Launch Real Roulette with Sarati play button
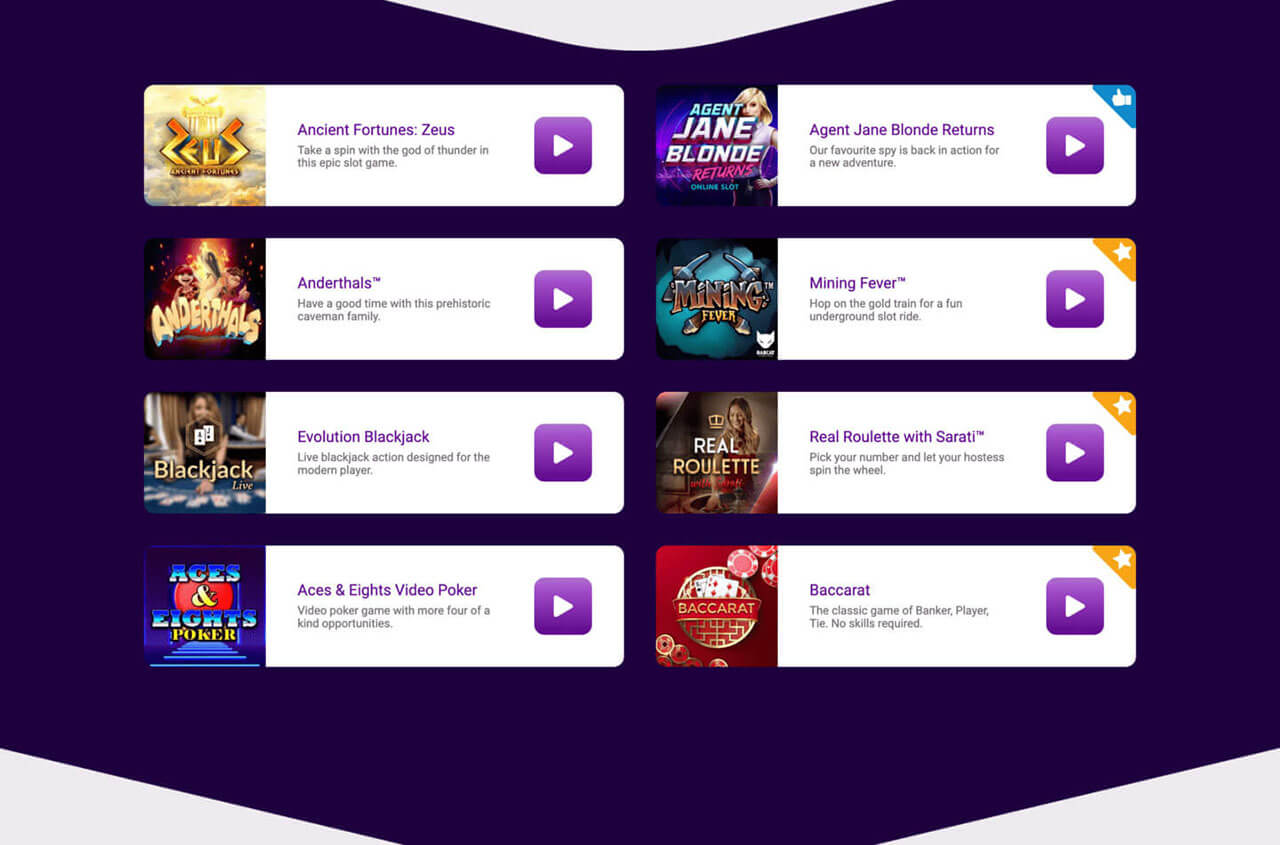 pos(1075,452)
